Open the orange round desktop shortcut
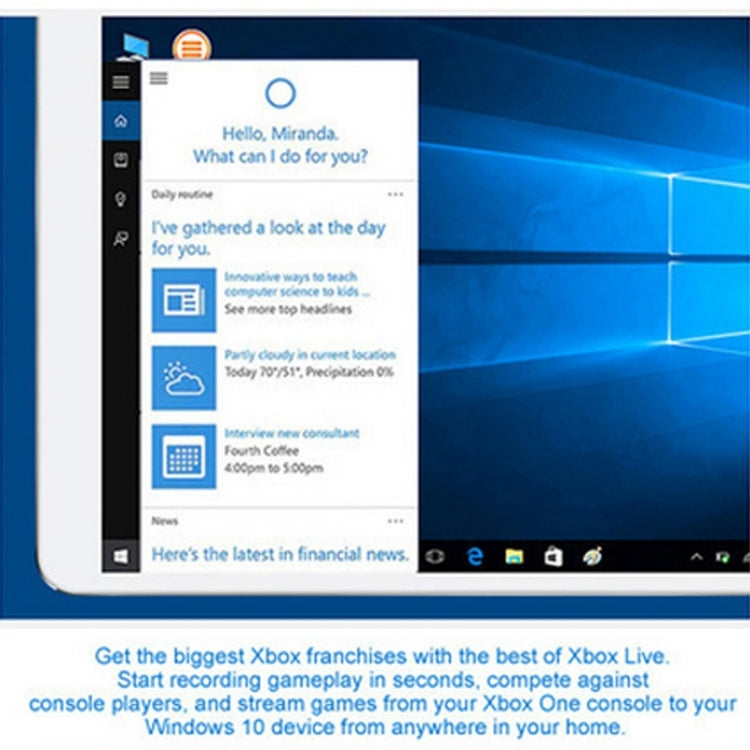 click(x=192, y=46)
